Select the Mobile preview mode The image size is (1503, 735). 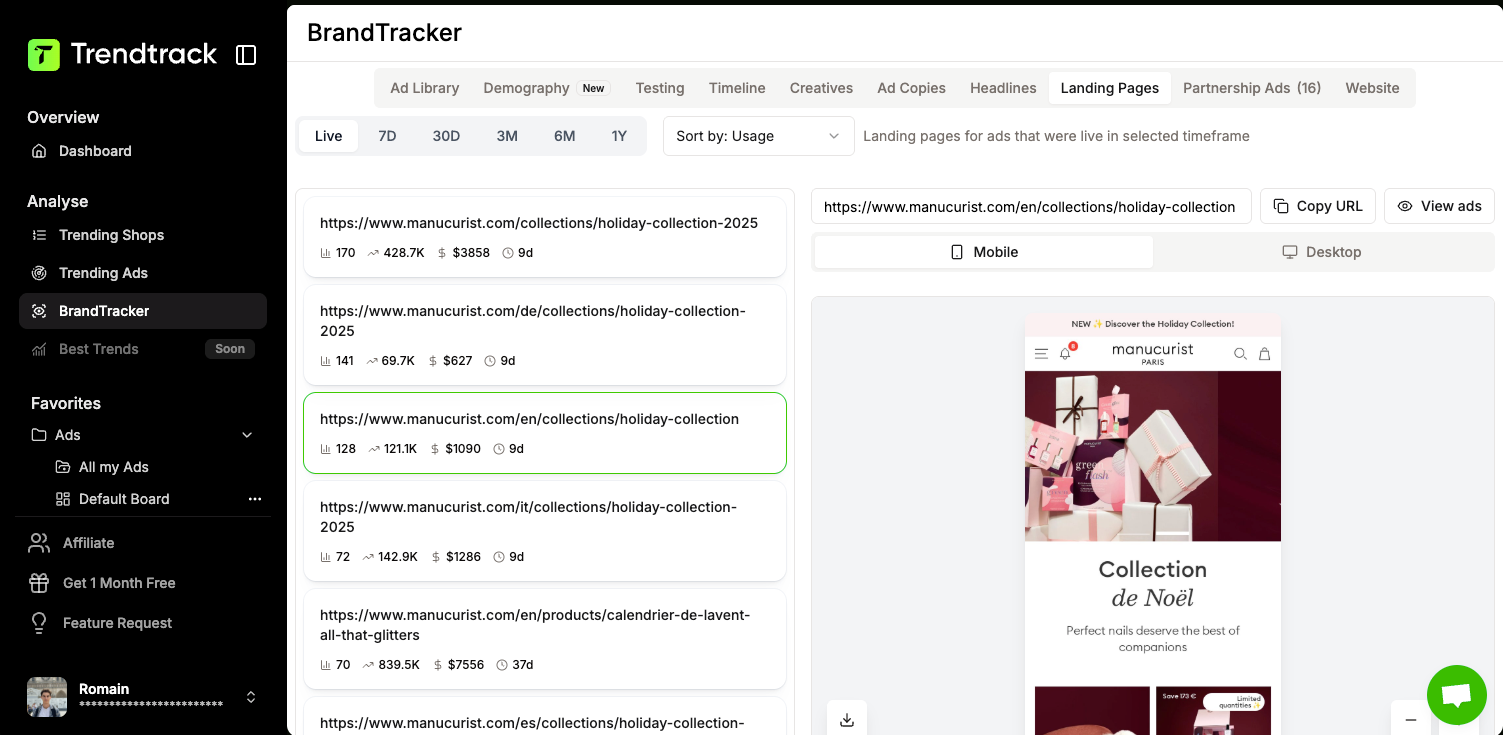click(x=984, y=252)
